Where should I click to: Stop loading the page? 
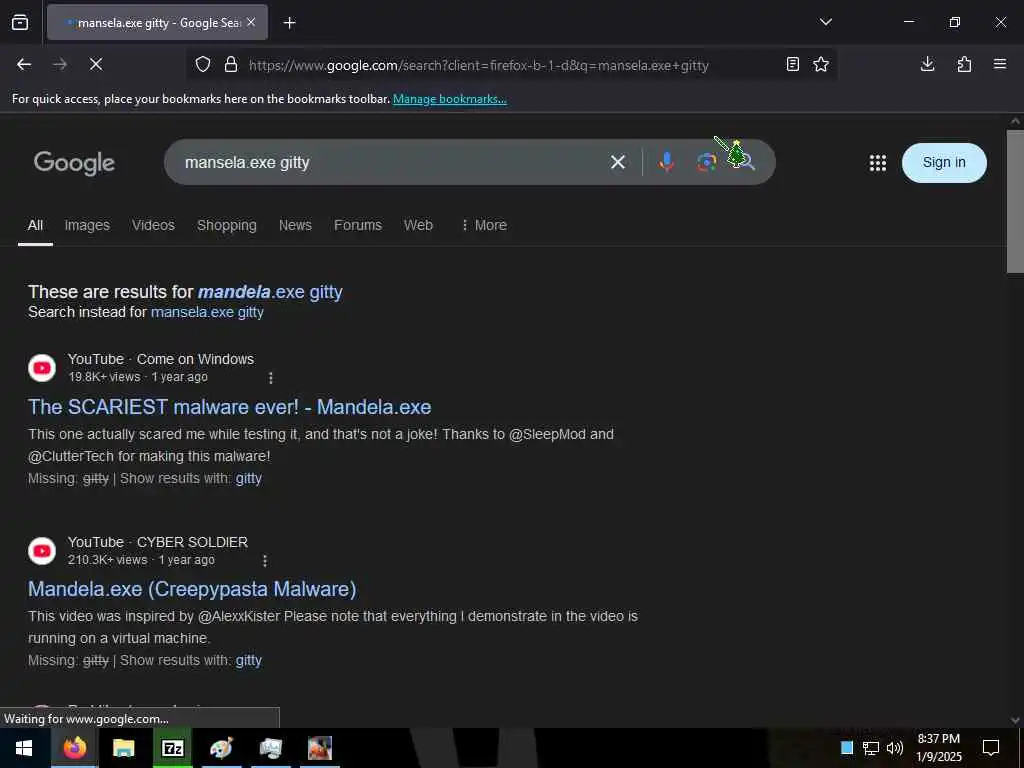coord(96,64)
